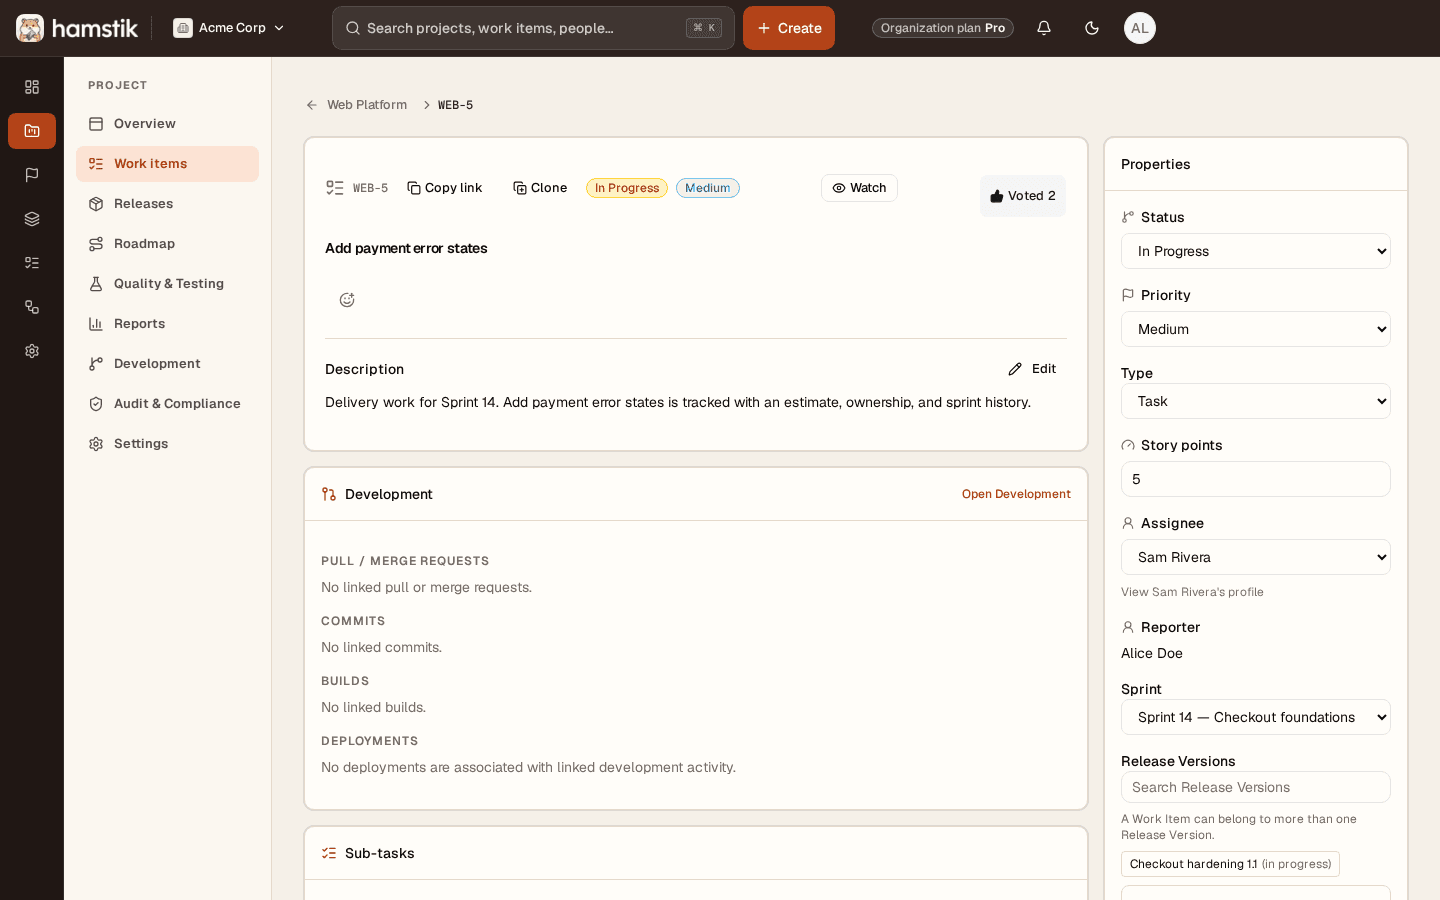Toggle dark mode moon icon
The image size is (1440, 900).
tap(1092, 28)
